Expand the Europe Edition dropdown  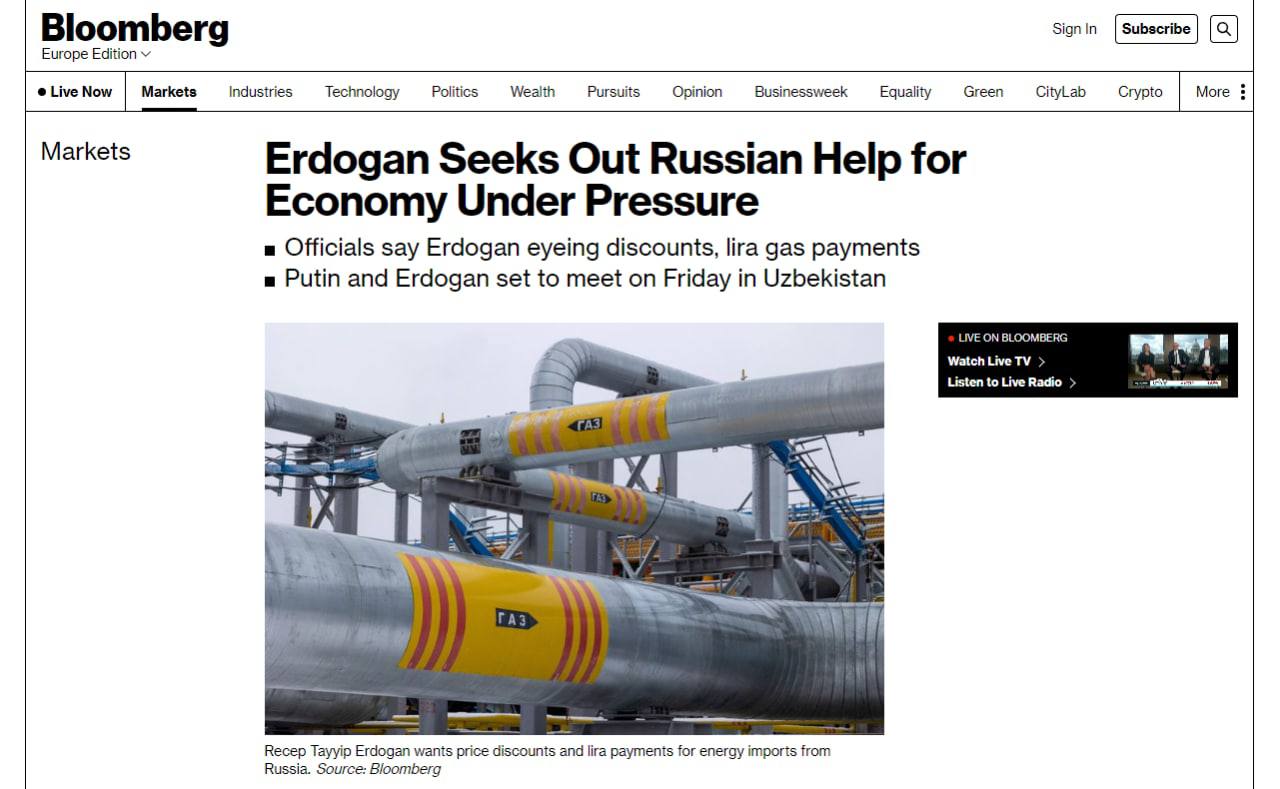point(96,54)
